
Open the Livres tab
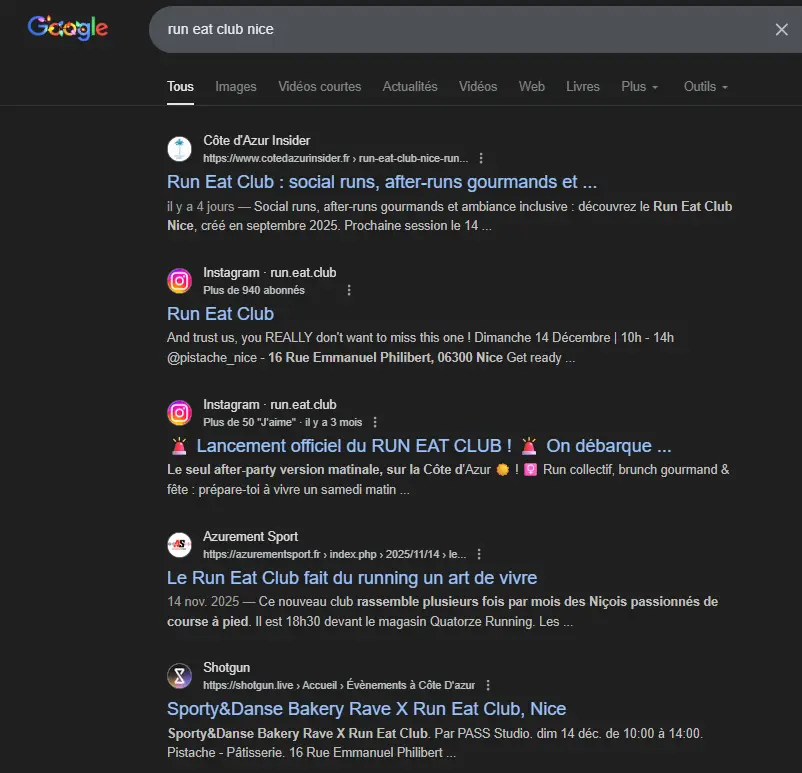(582, 87)
